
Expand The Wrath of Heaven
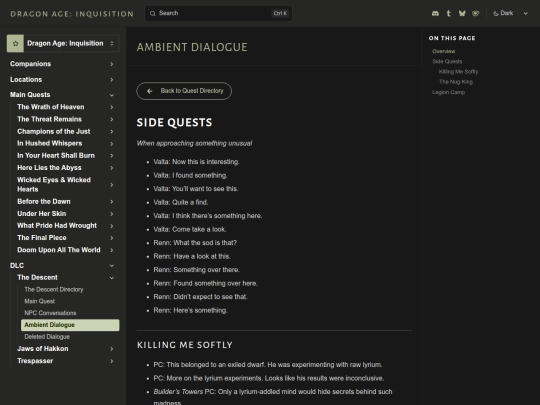click(65, 107)
